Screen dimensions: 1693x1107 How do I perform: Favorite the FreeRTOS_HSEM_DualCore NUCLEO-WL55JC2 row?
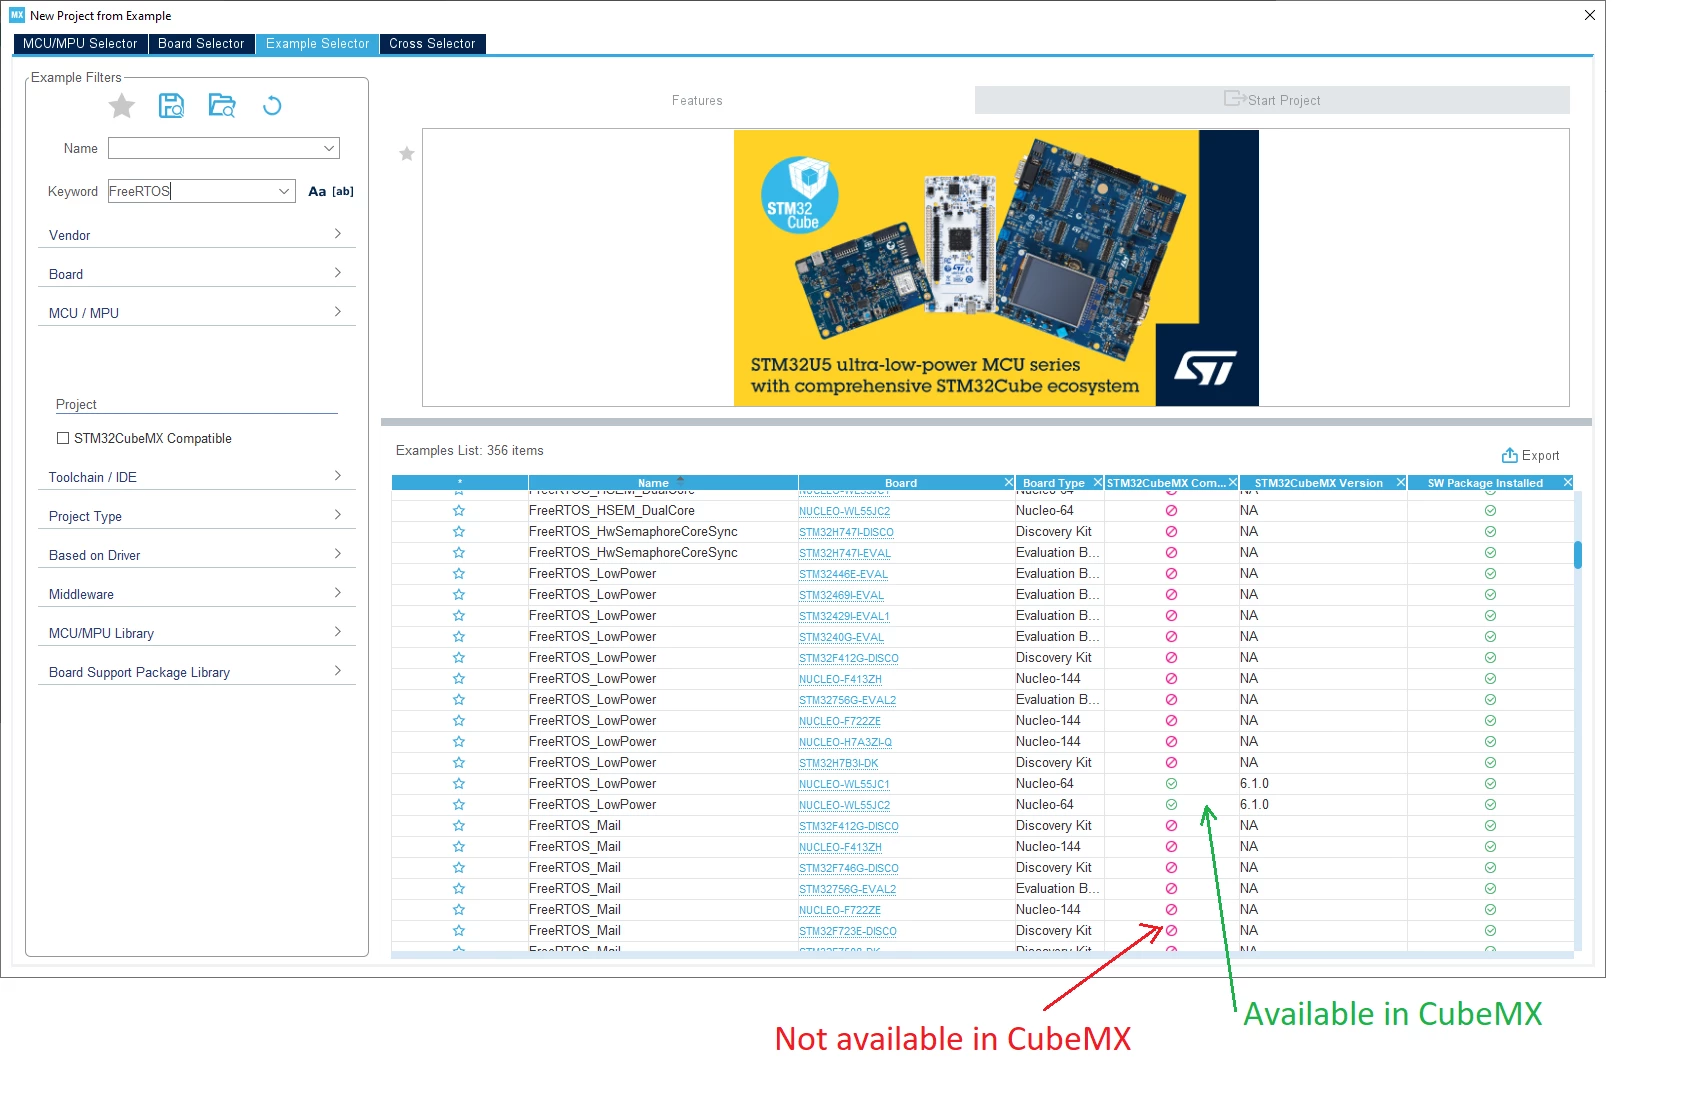click(x=459, y=510)
